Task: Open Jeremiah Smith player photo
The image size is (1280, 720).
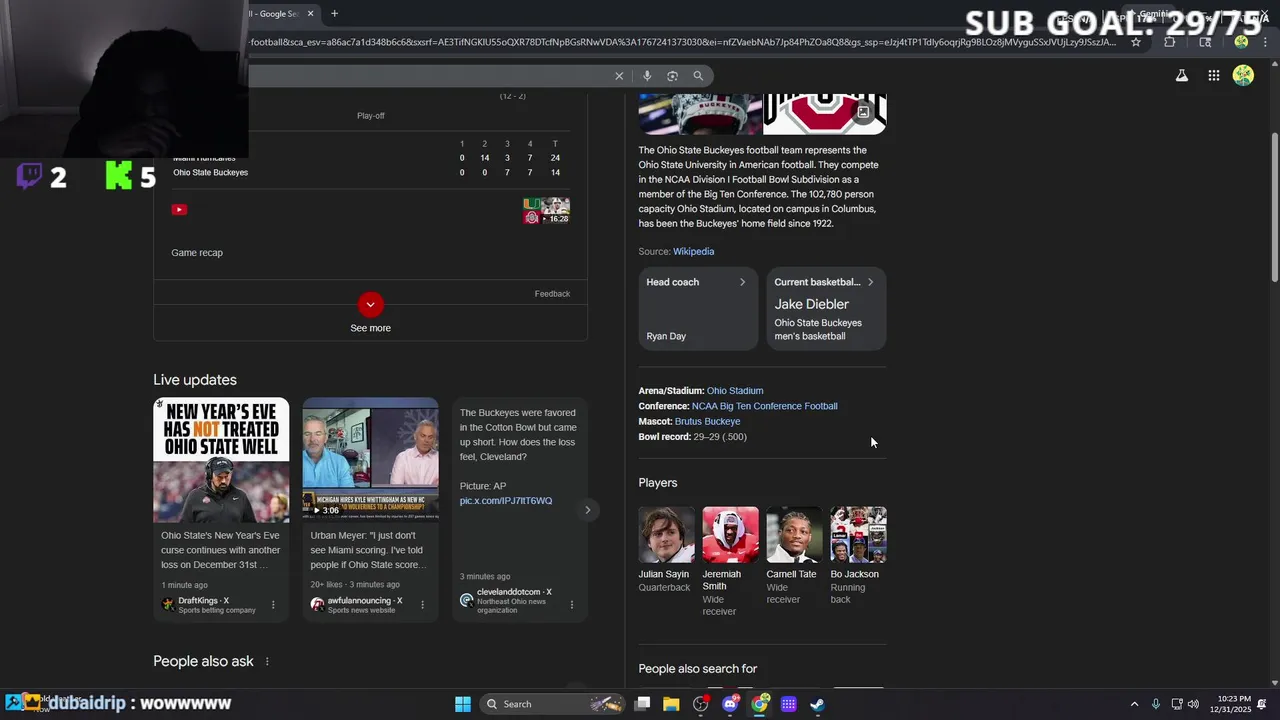Action: pos(730,535)
